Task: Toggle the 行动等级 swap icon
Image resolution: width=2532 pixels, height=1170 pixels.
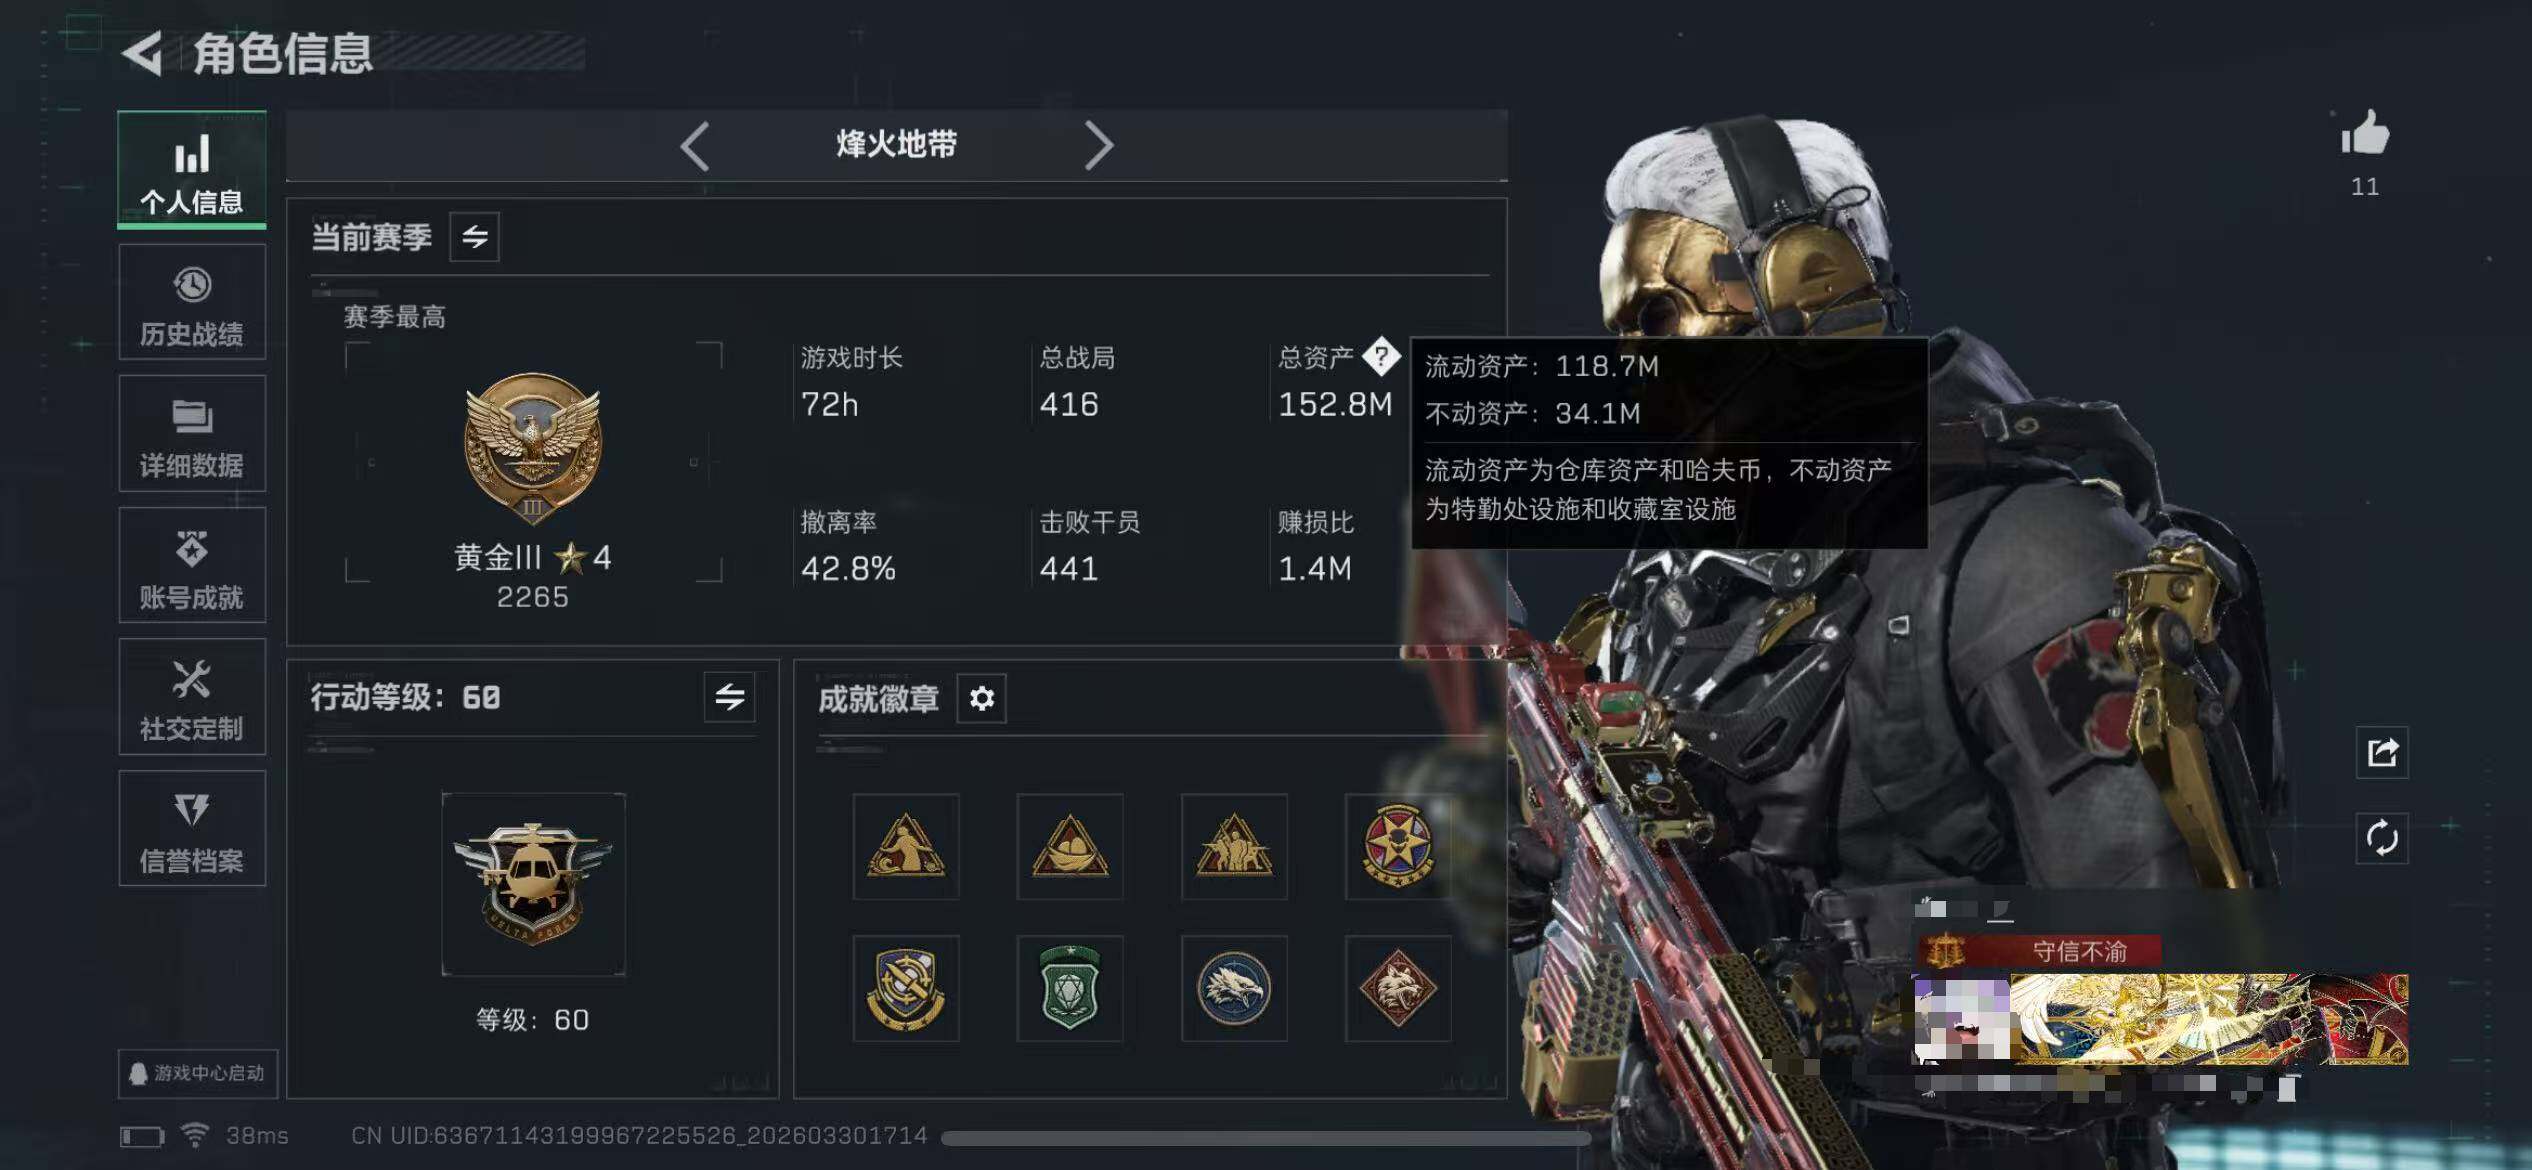Action: click(x=729, y=697)
